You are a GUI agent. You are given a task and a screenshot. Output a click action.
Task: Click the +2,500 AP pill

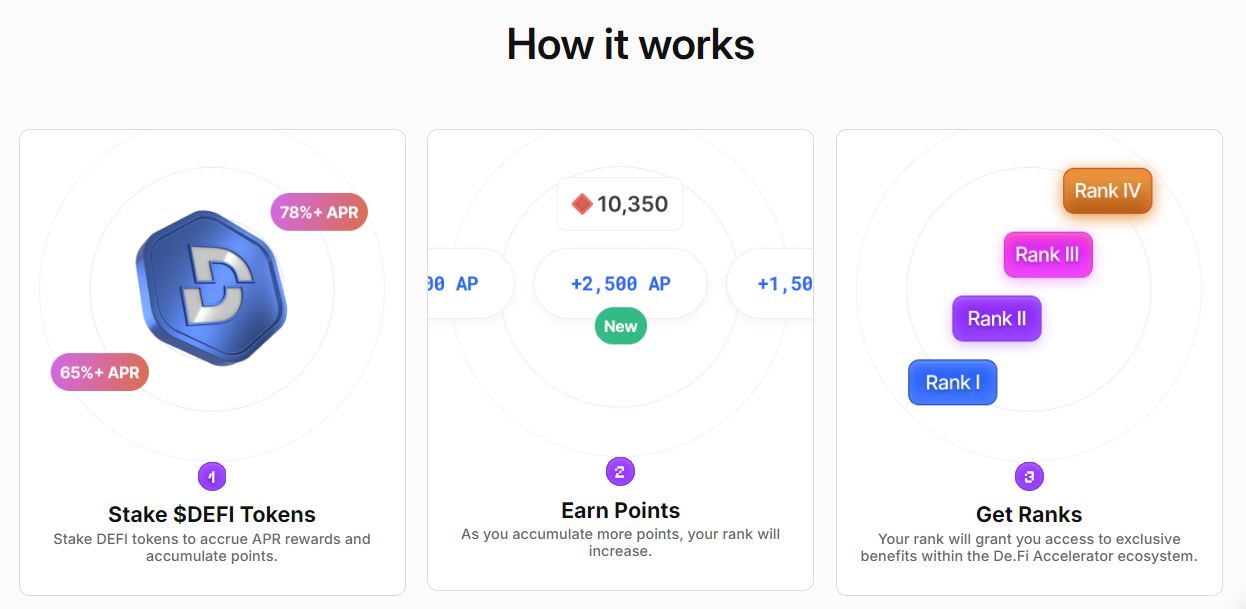pos(620,284)
